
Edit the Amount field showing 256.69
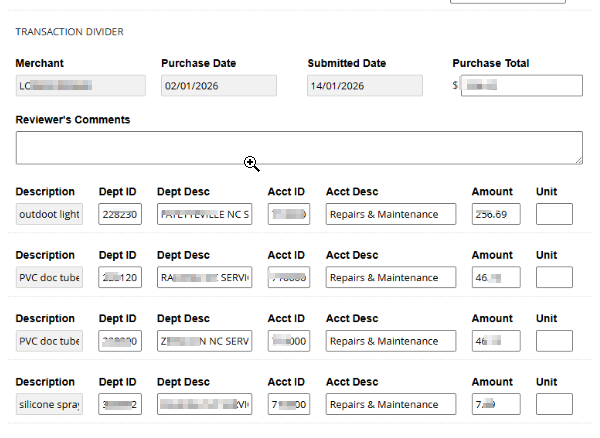[496, 214]
